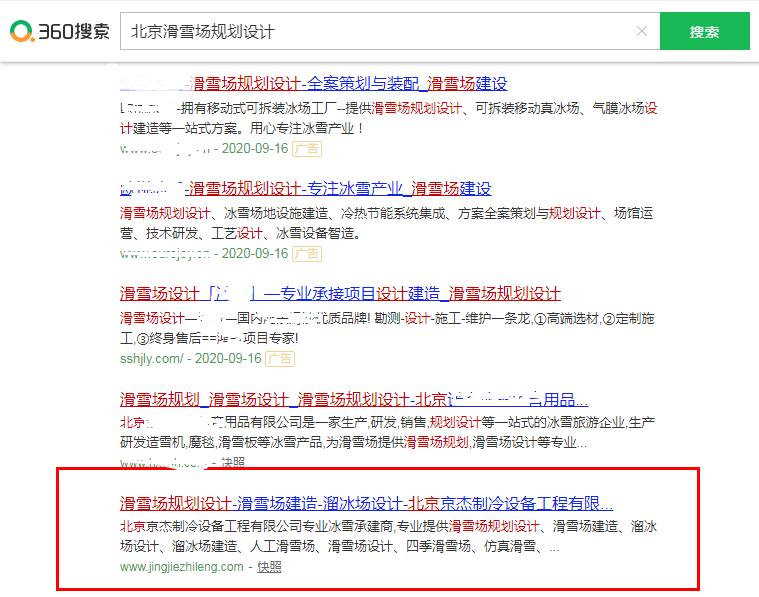Image resolution: width=759 pixels, height=597 pixels.
Task: Focus the search field containing 北京滑雪场规划设计
Action: pos(390,31)
